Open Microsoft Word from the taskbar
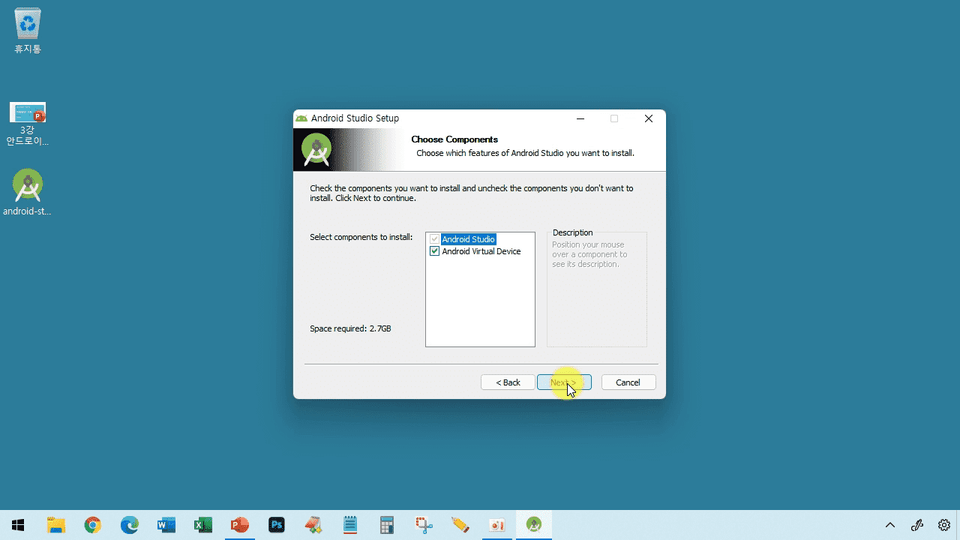 point(166,525)
